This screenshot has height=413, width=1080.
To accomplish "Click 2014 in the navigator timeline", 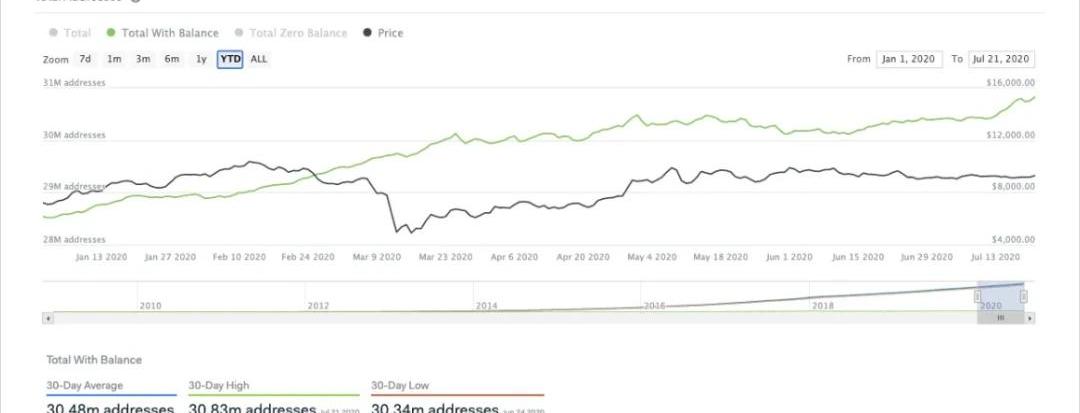I will tap(486, 305).
